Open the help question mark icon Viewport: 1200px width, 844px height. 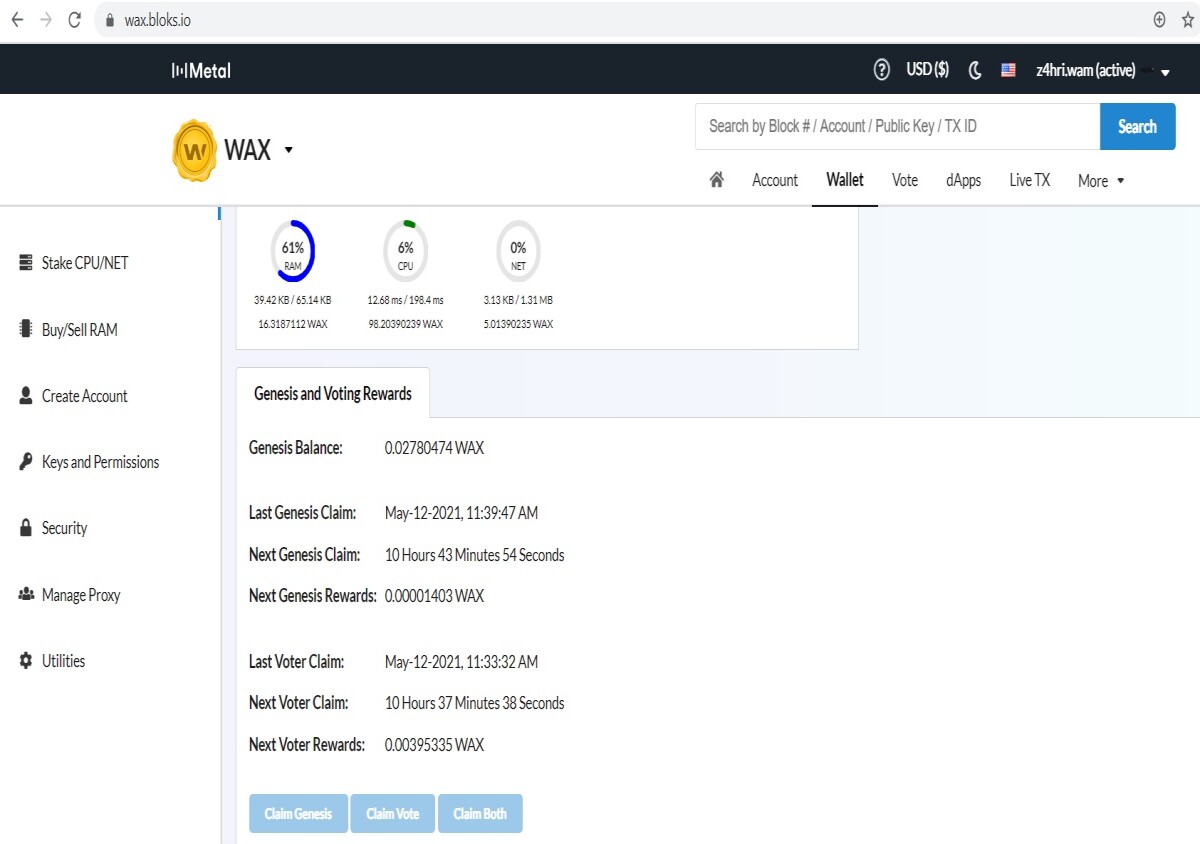coord(881,70)
